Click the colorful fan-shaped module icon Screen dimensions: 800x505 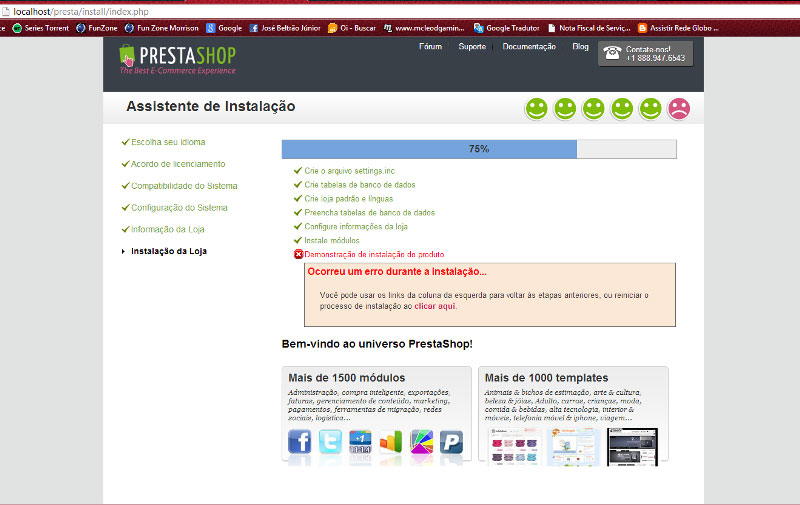click(421, 442)
